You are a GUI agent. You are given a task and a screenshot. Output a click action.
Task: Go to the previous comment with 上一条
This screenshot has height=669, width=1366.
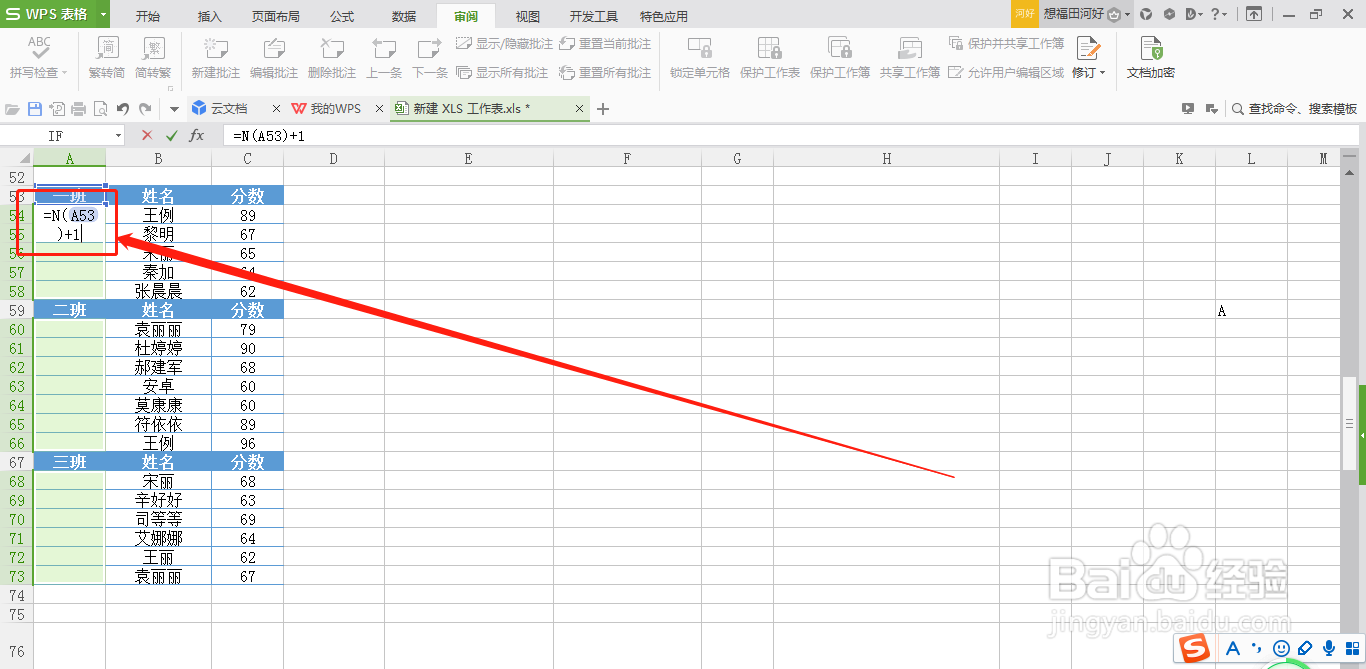384,57
